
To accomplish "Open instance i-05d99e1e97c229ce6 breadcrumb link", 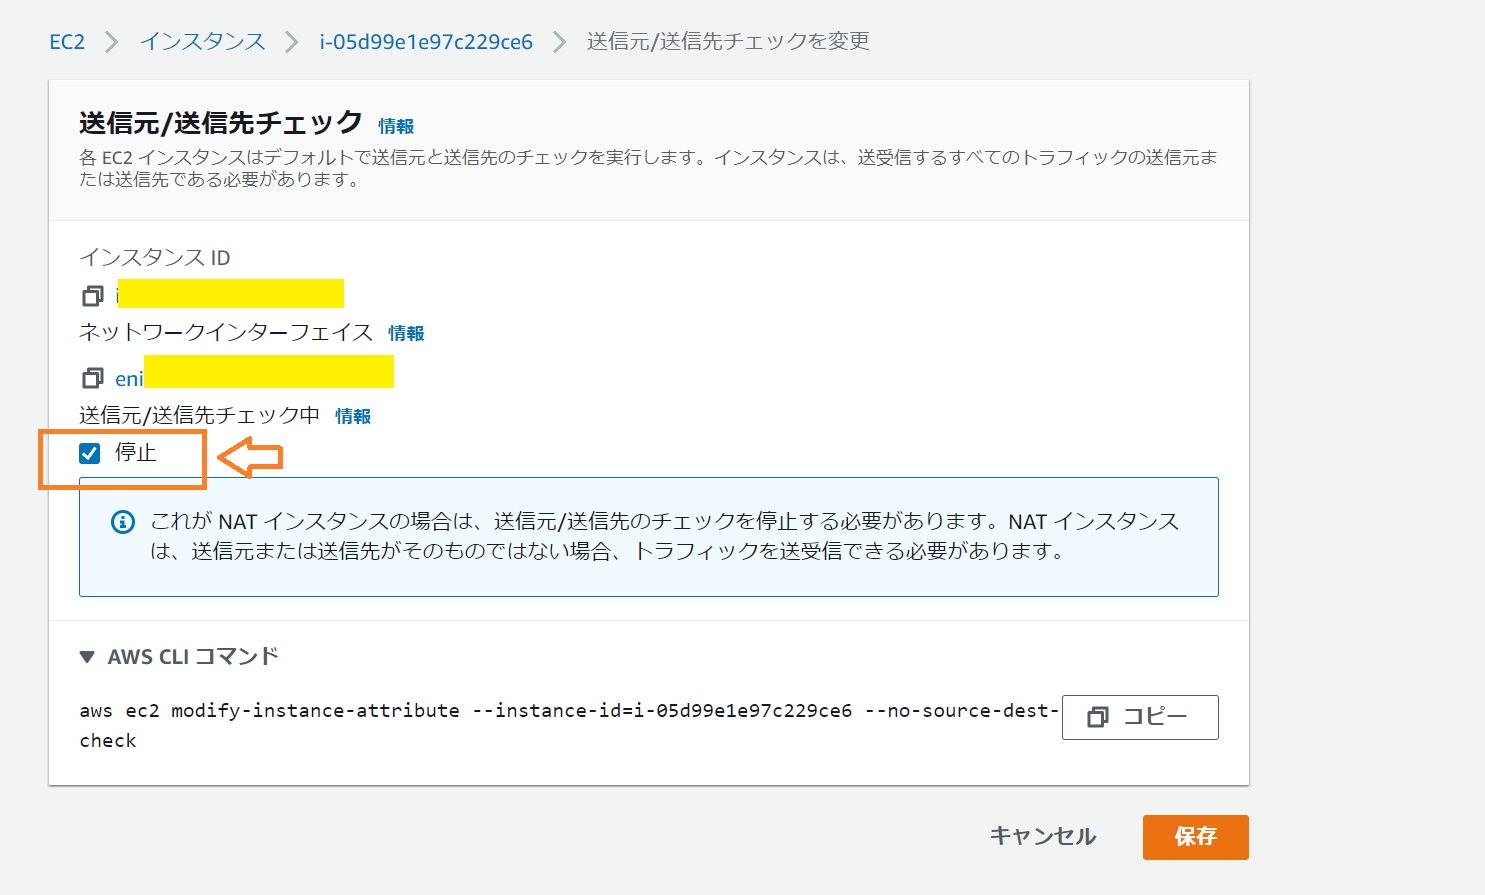I will pyautogui.click(x=426, y=41).
